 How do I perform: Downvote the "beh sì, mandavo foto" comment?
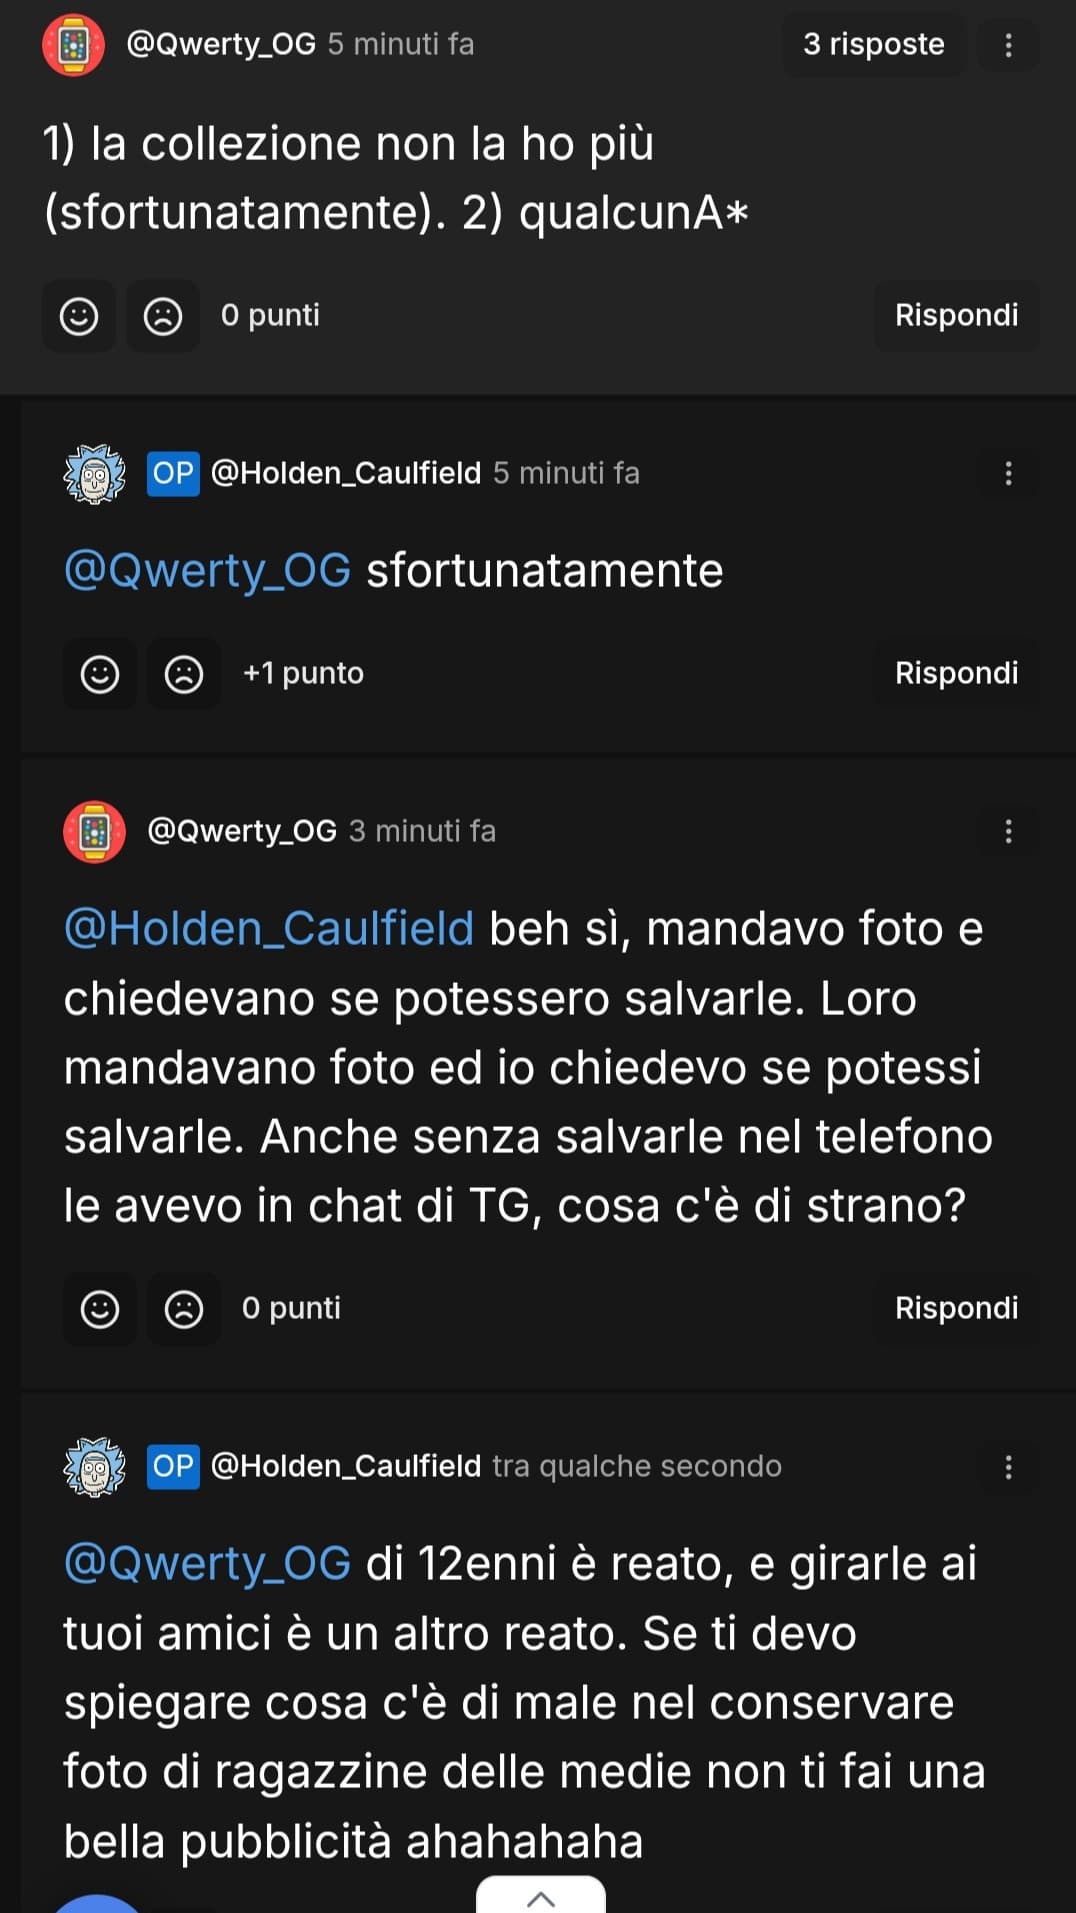click(x=184, y=1309)
